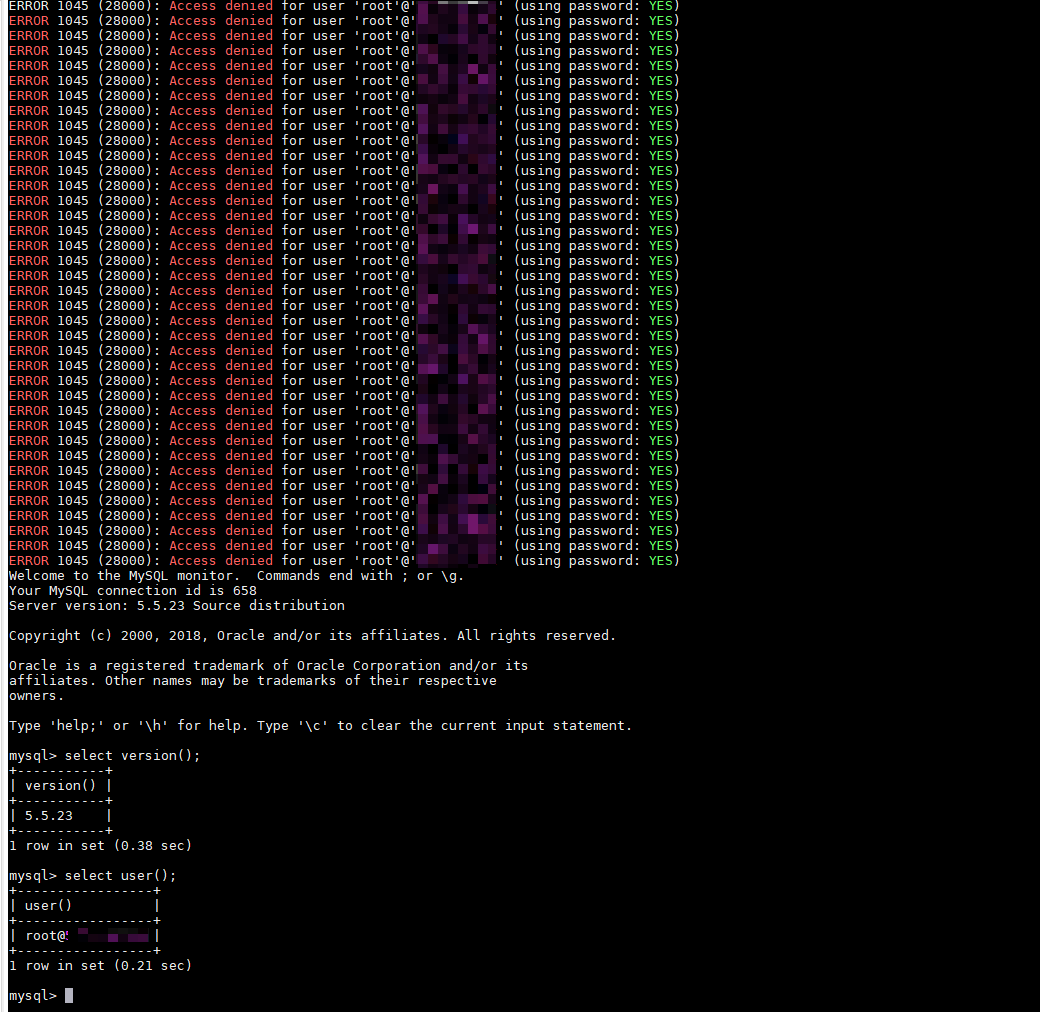Image resolution: width=1040 pixels, height=1012 pixels.
Task: Click the '1 row in set (0.38 sec)' line
Action: click(x=100, y=846)
